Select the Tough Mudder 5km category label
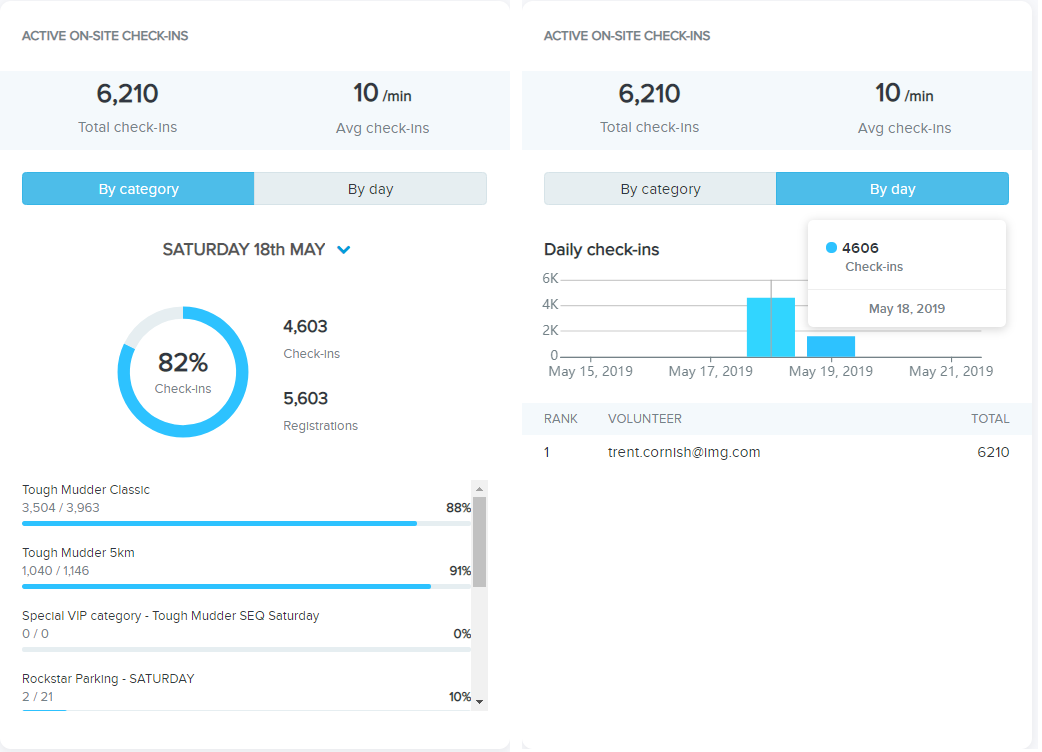The image size is (1042, 752). pos(78,553)
